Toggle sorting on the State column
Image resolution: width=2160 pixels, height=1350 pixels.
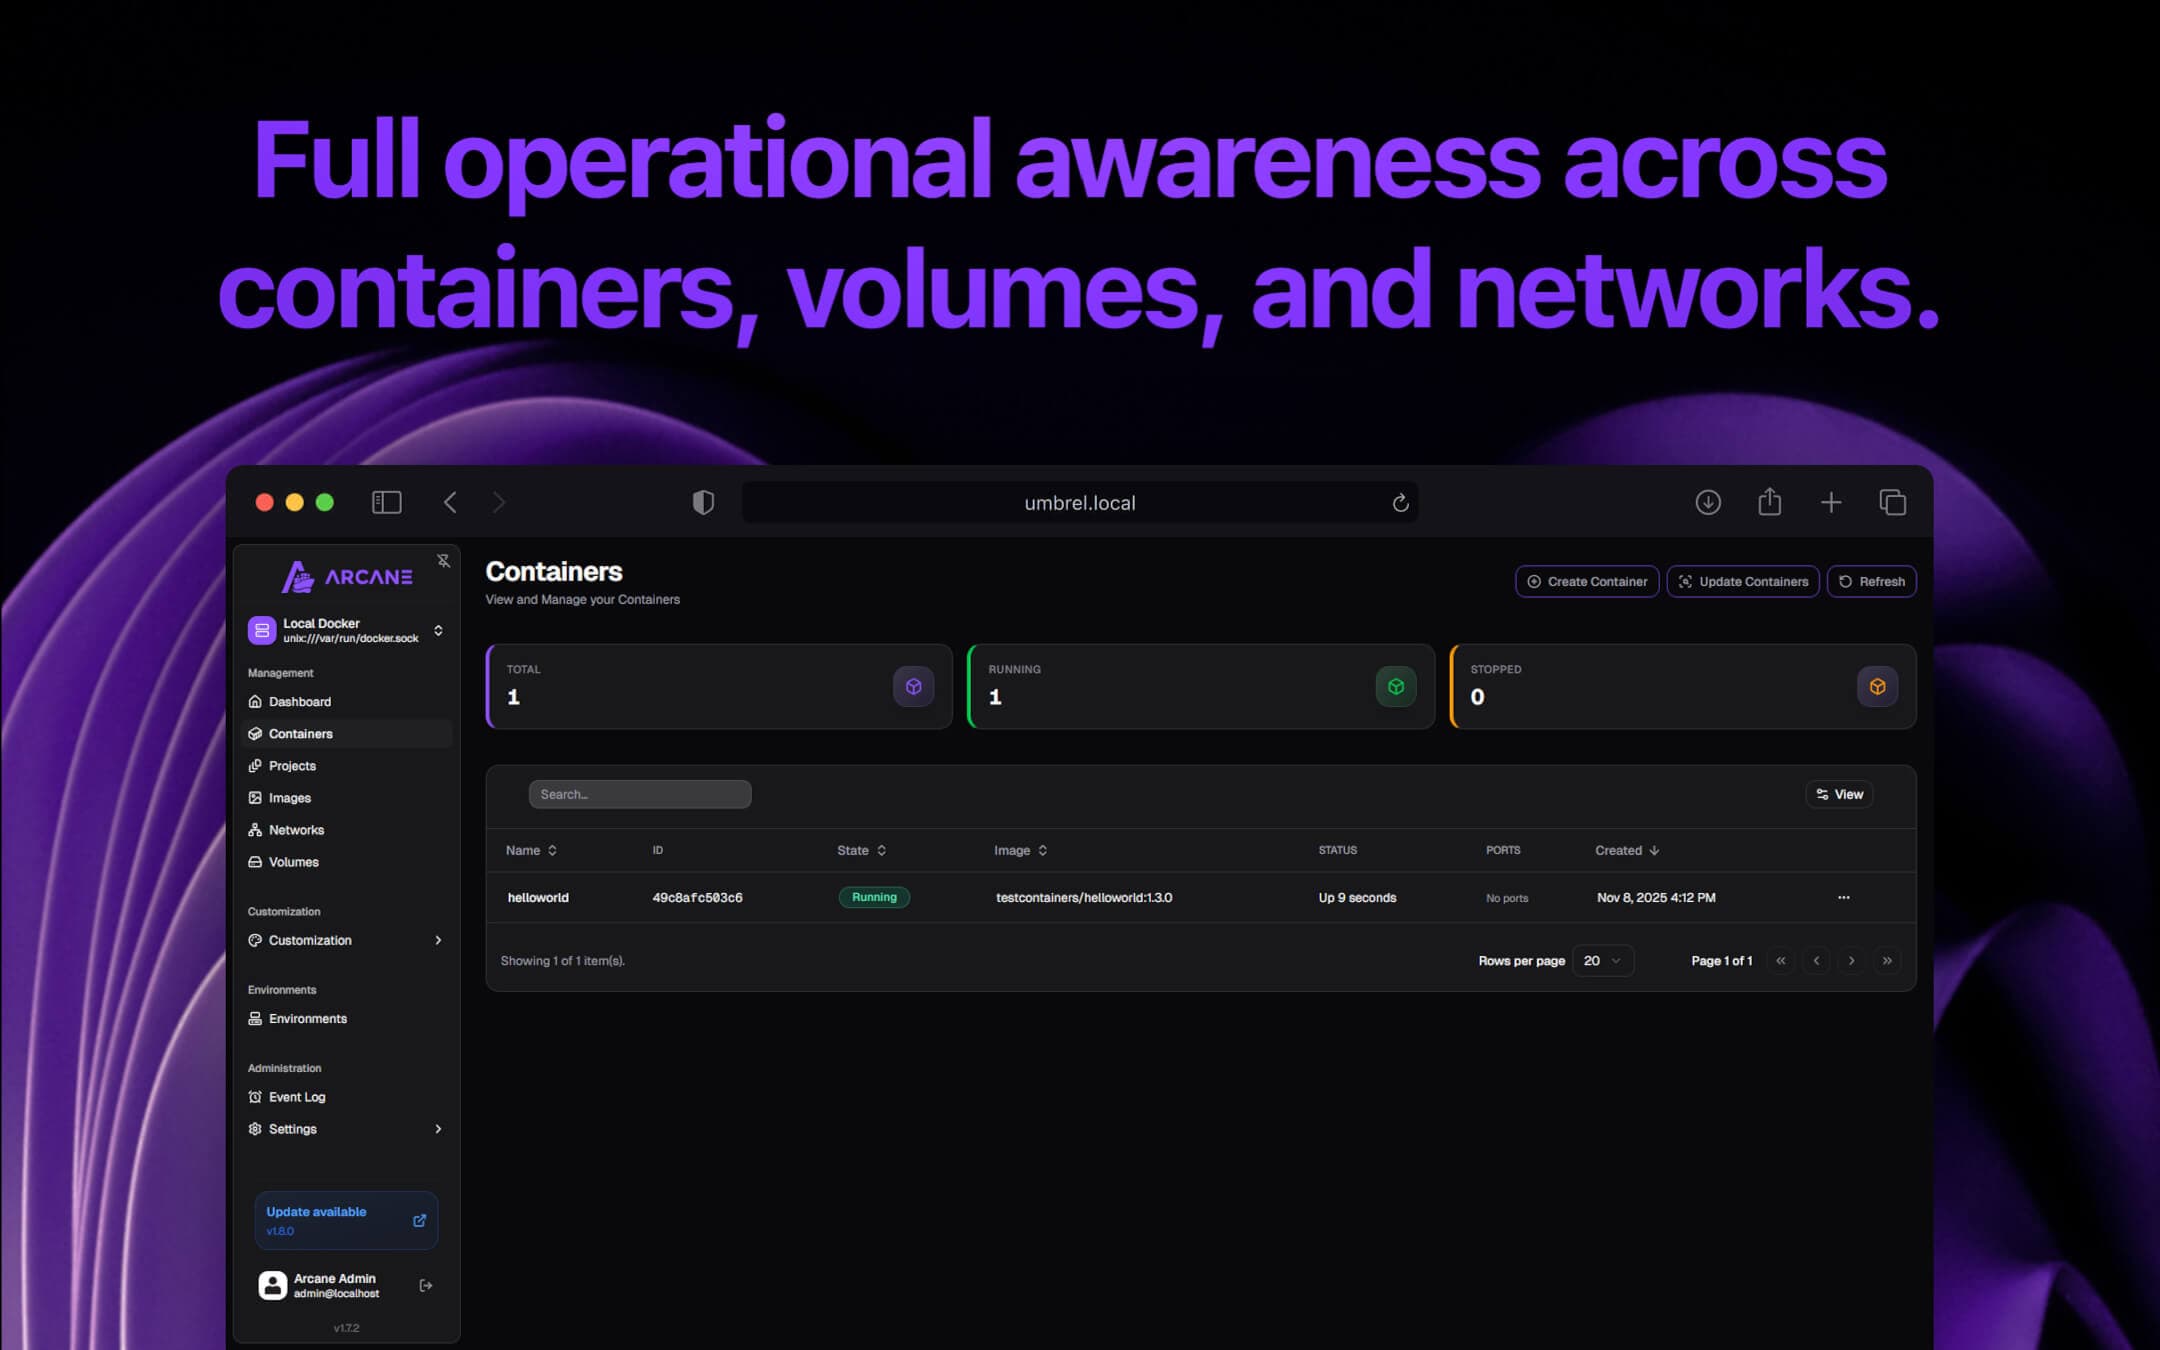pyautogui.click(x=882, y=850)
